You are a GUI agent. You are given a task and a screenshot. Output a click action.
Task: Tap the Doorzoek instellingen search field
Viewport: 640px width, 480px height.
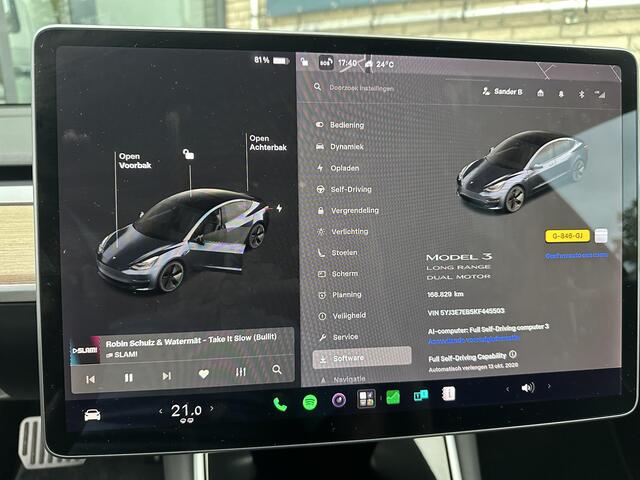click(x=362, y=88)
